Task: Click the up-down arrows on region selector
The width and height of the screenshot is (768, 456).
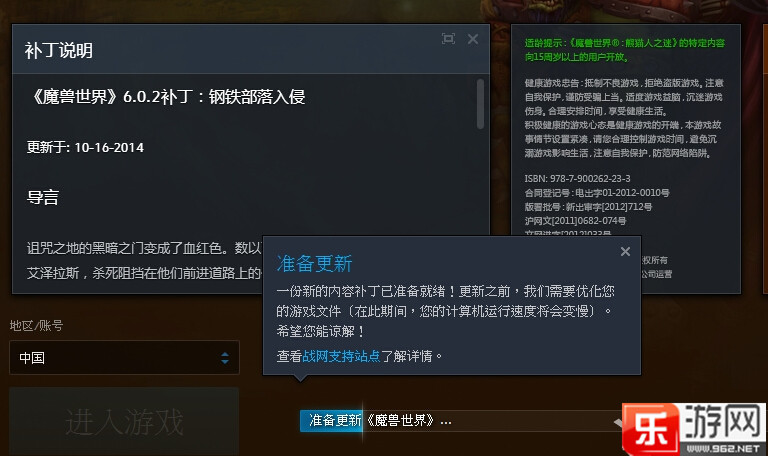Action: [x=225, y=358]
